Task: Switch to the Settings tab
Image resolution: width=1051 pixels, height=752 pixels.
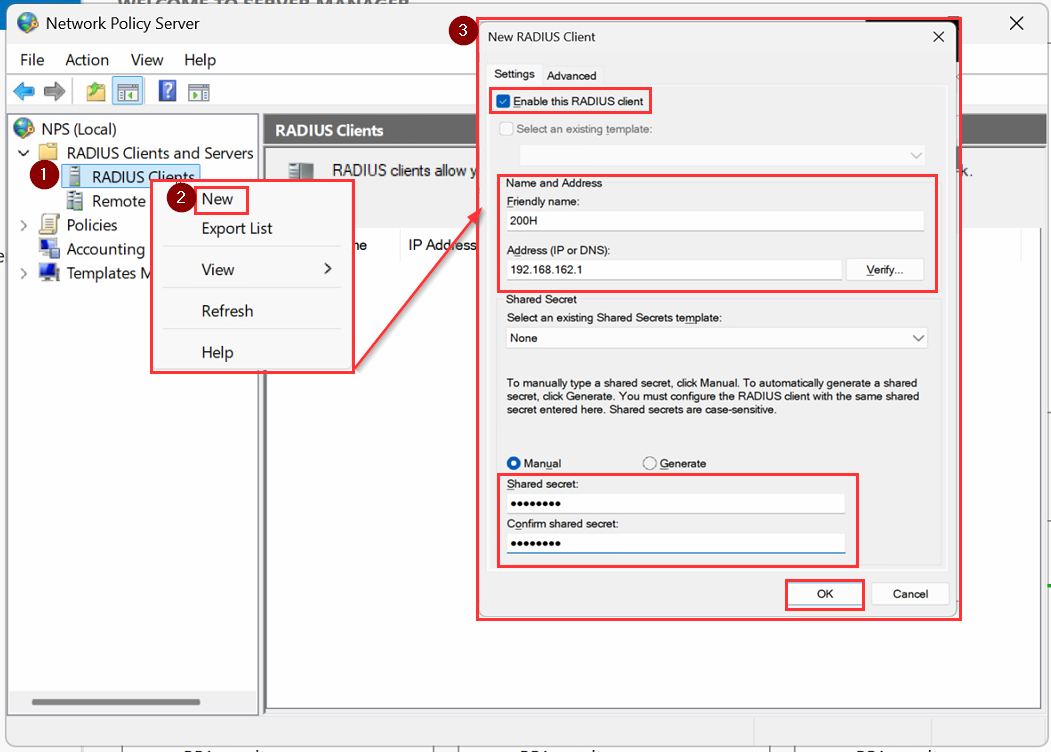Action: click(x=514, y=74)
